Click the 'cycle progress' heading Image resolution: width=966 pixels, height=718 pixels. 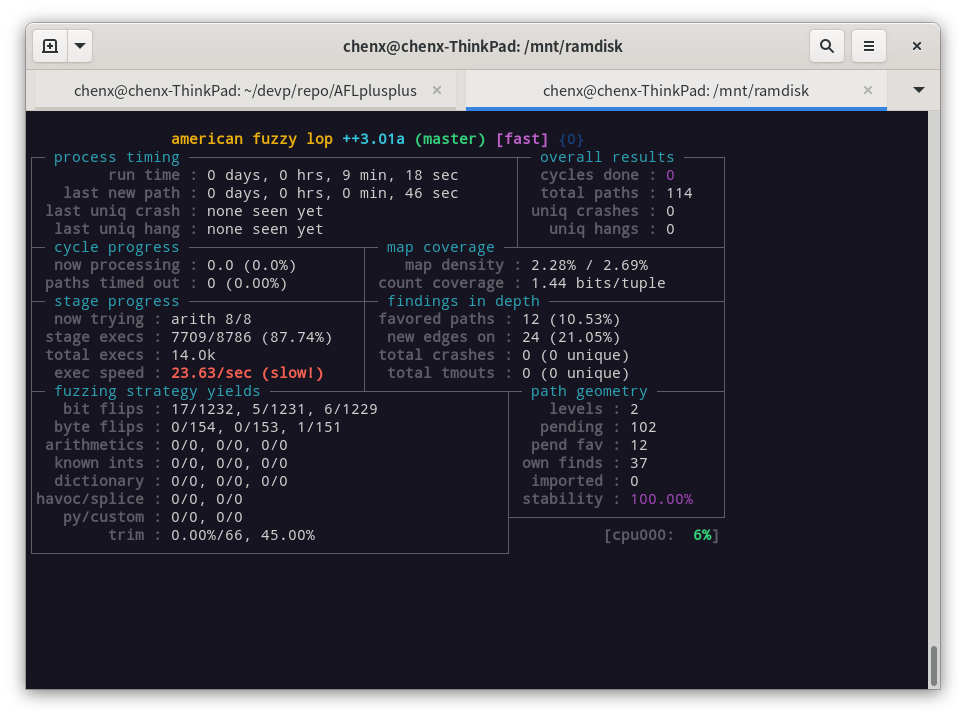pyautogui.click(x=116, y=247)
